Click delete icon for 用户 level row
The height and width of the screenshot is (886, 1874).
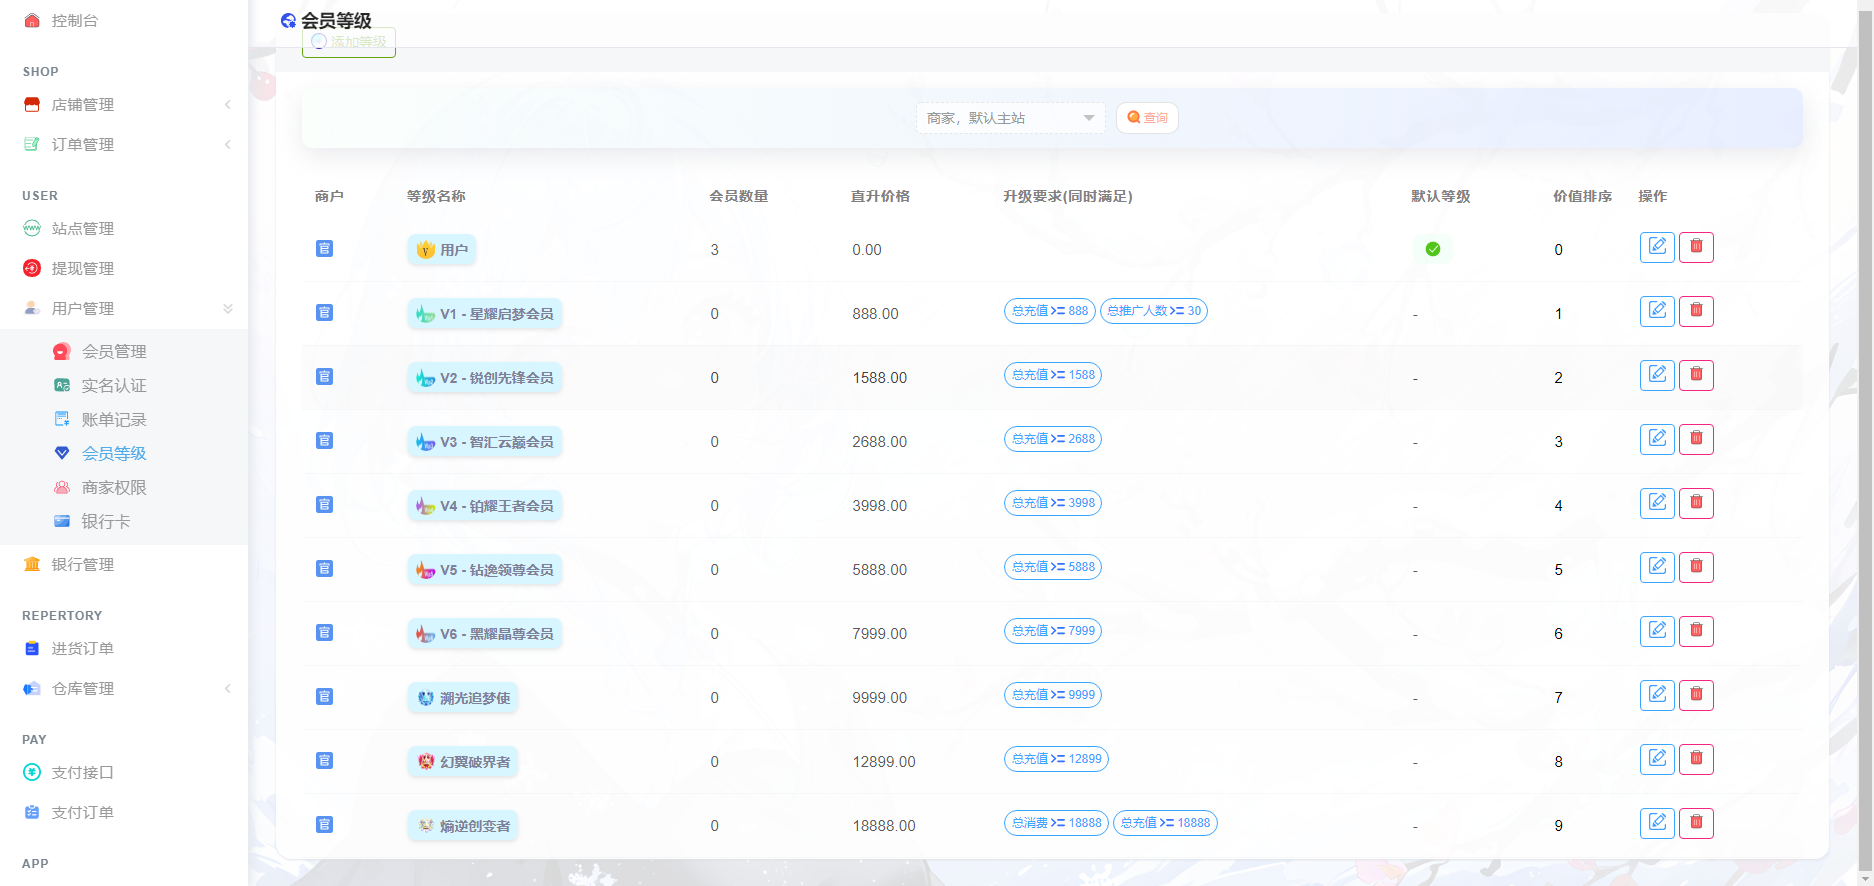(x=1696, y=247)
